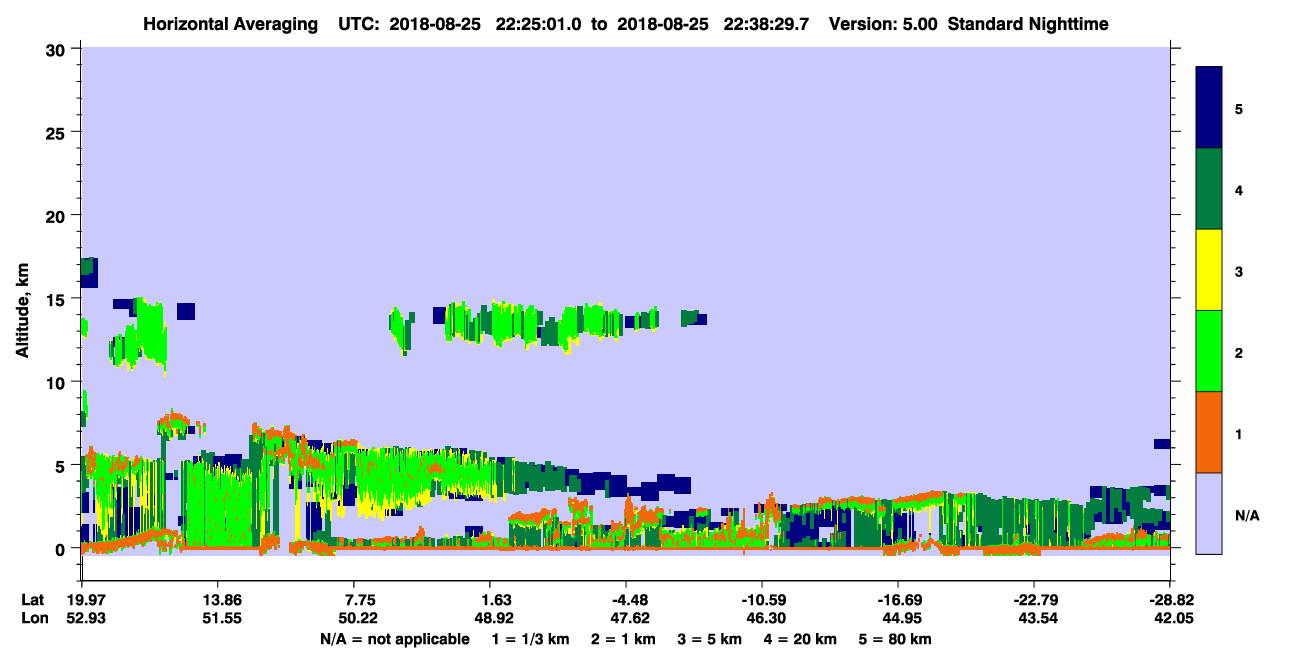Click the latitude value '-28.82'
Screen dimensions: 1300x667
[1169, 600]
